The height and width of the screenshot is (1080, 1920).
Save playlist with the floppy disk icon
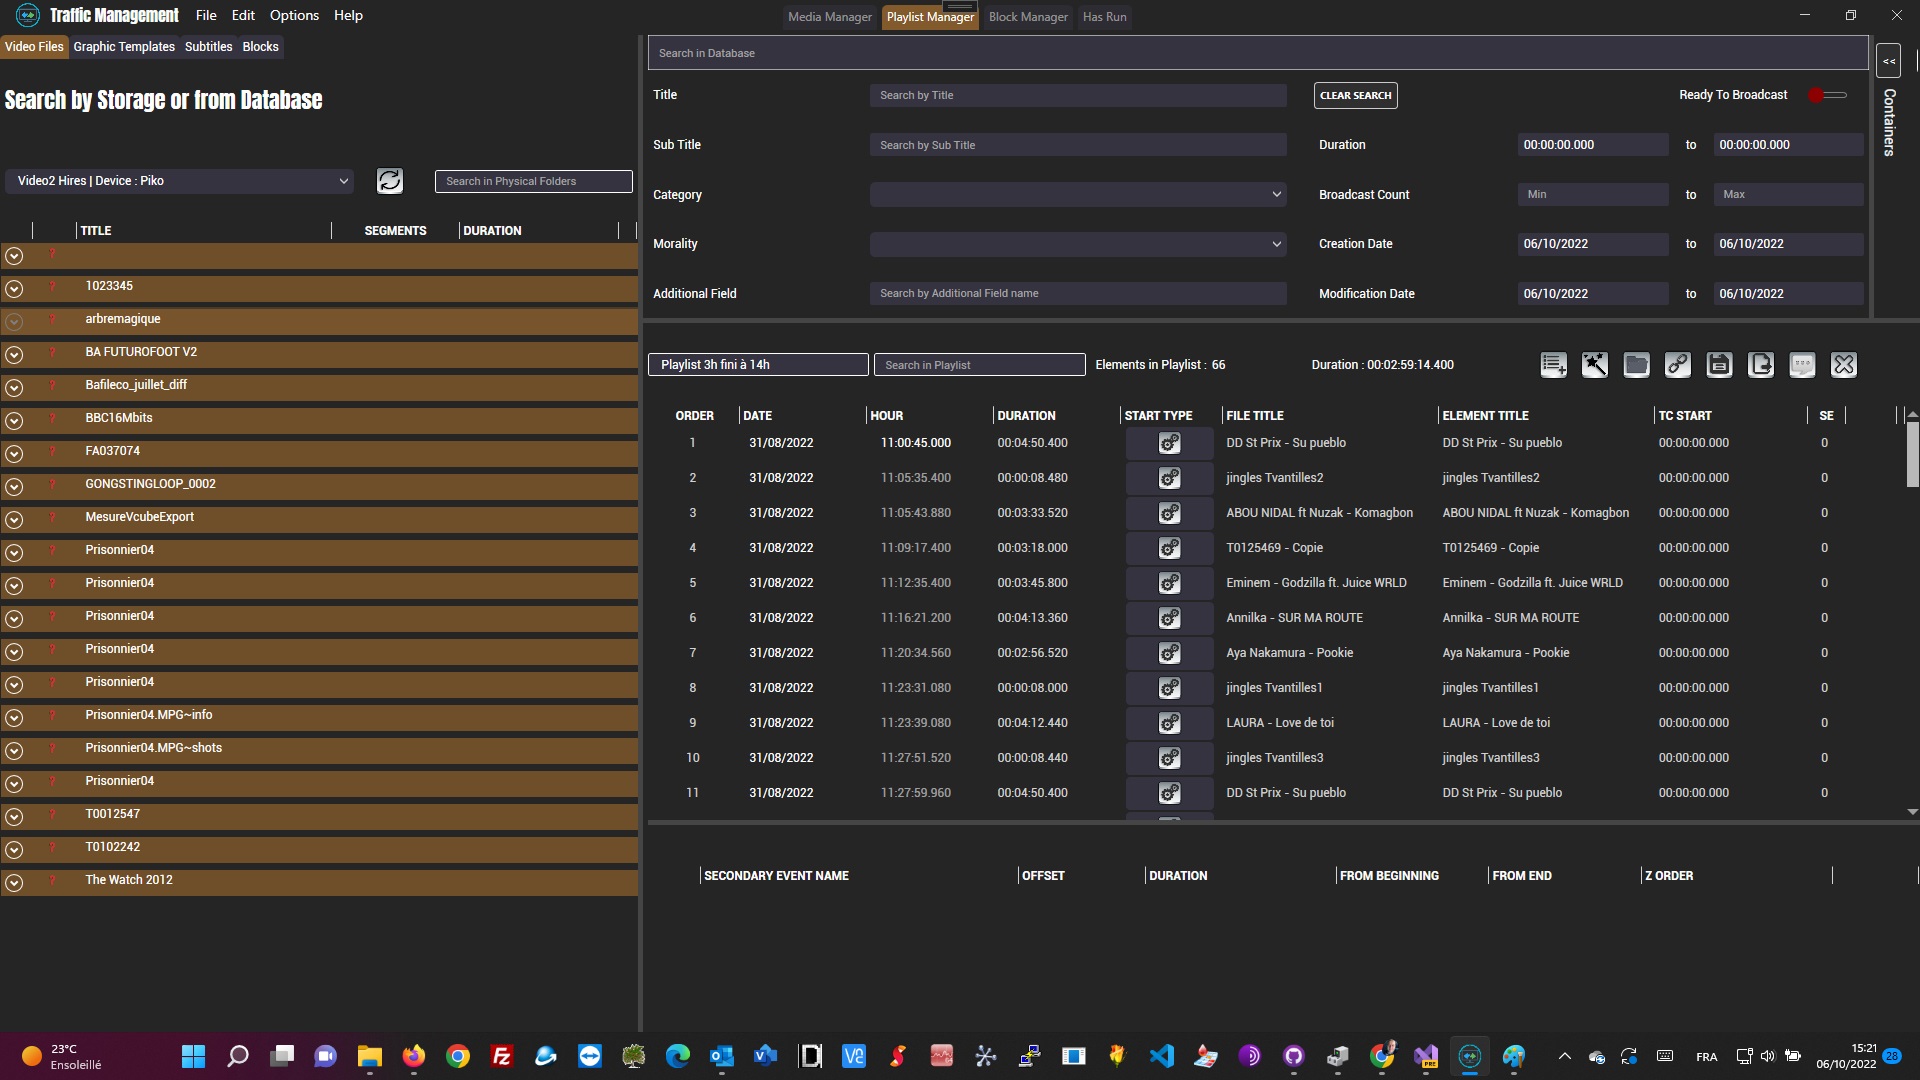pyautogui.click(x=1719, y=365)
